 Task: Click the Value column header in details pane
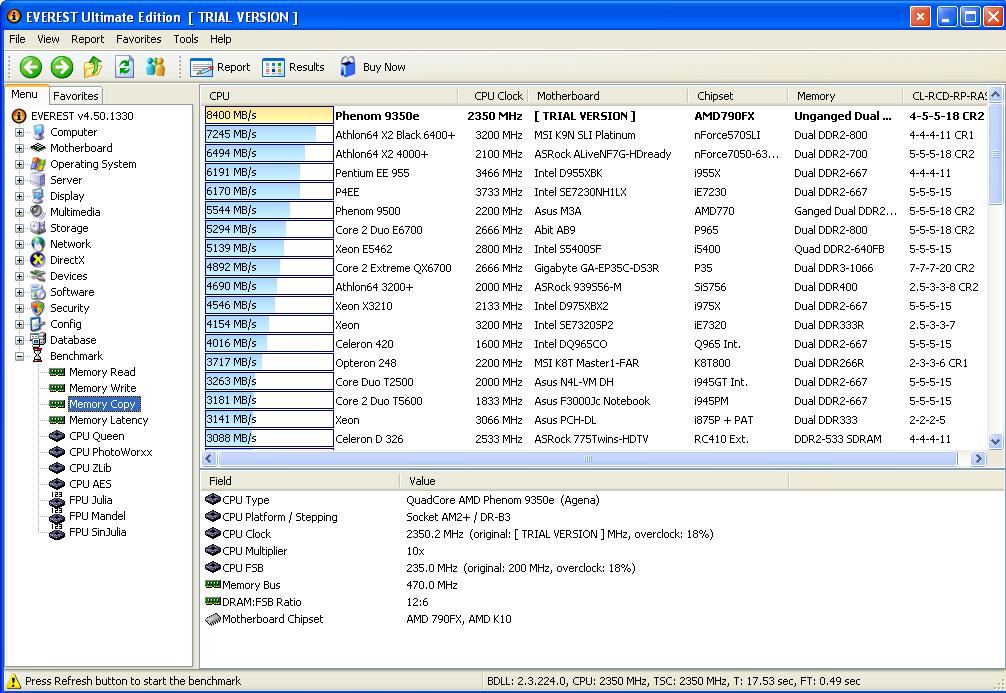(594, 481)
